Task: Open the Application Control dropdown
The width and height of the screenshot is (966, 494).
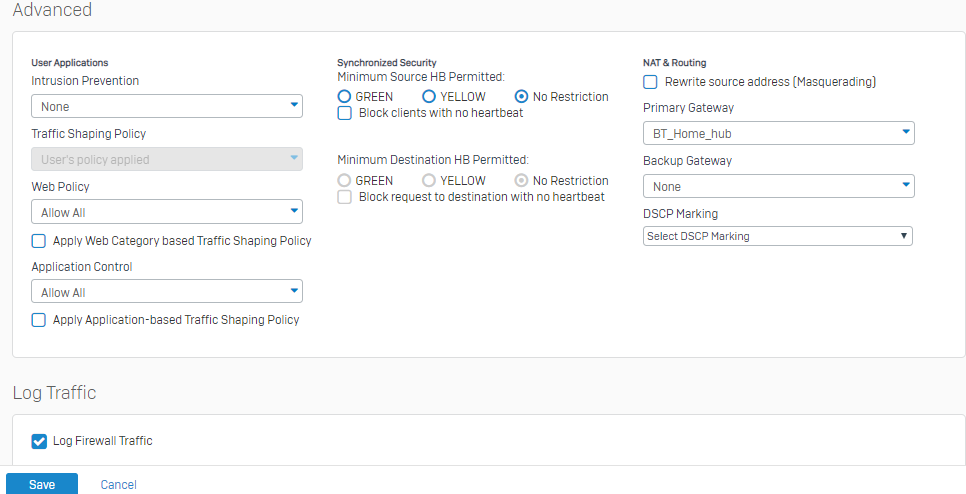Action: (167, 291)
